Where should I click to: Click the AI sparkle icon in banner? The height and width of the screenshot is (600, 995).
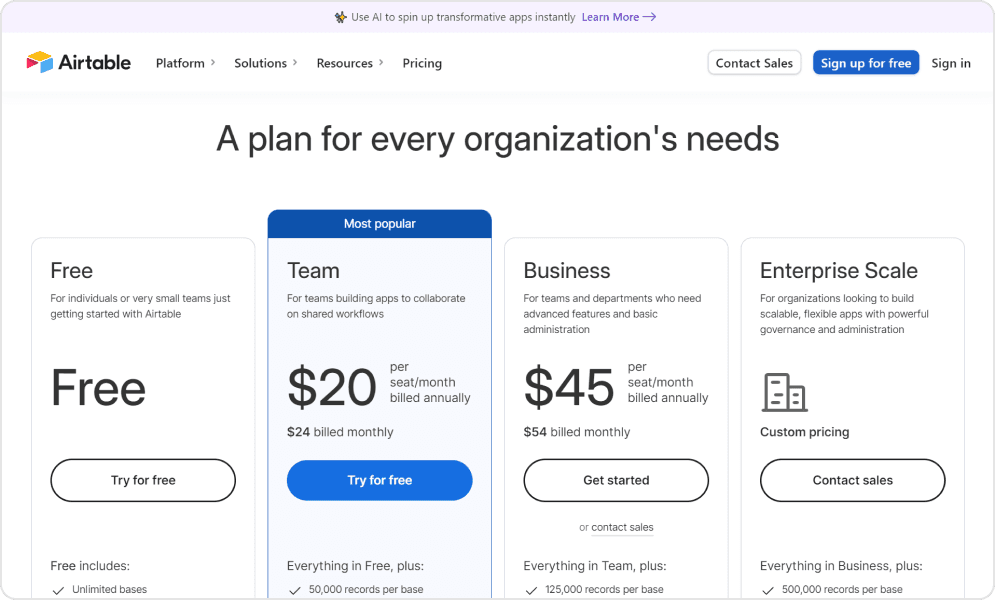(341, 17)
